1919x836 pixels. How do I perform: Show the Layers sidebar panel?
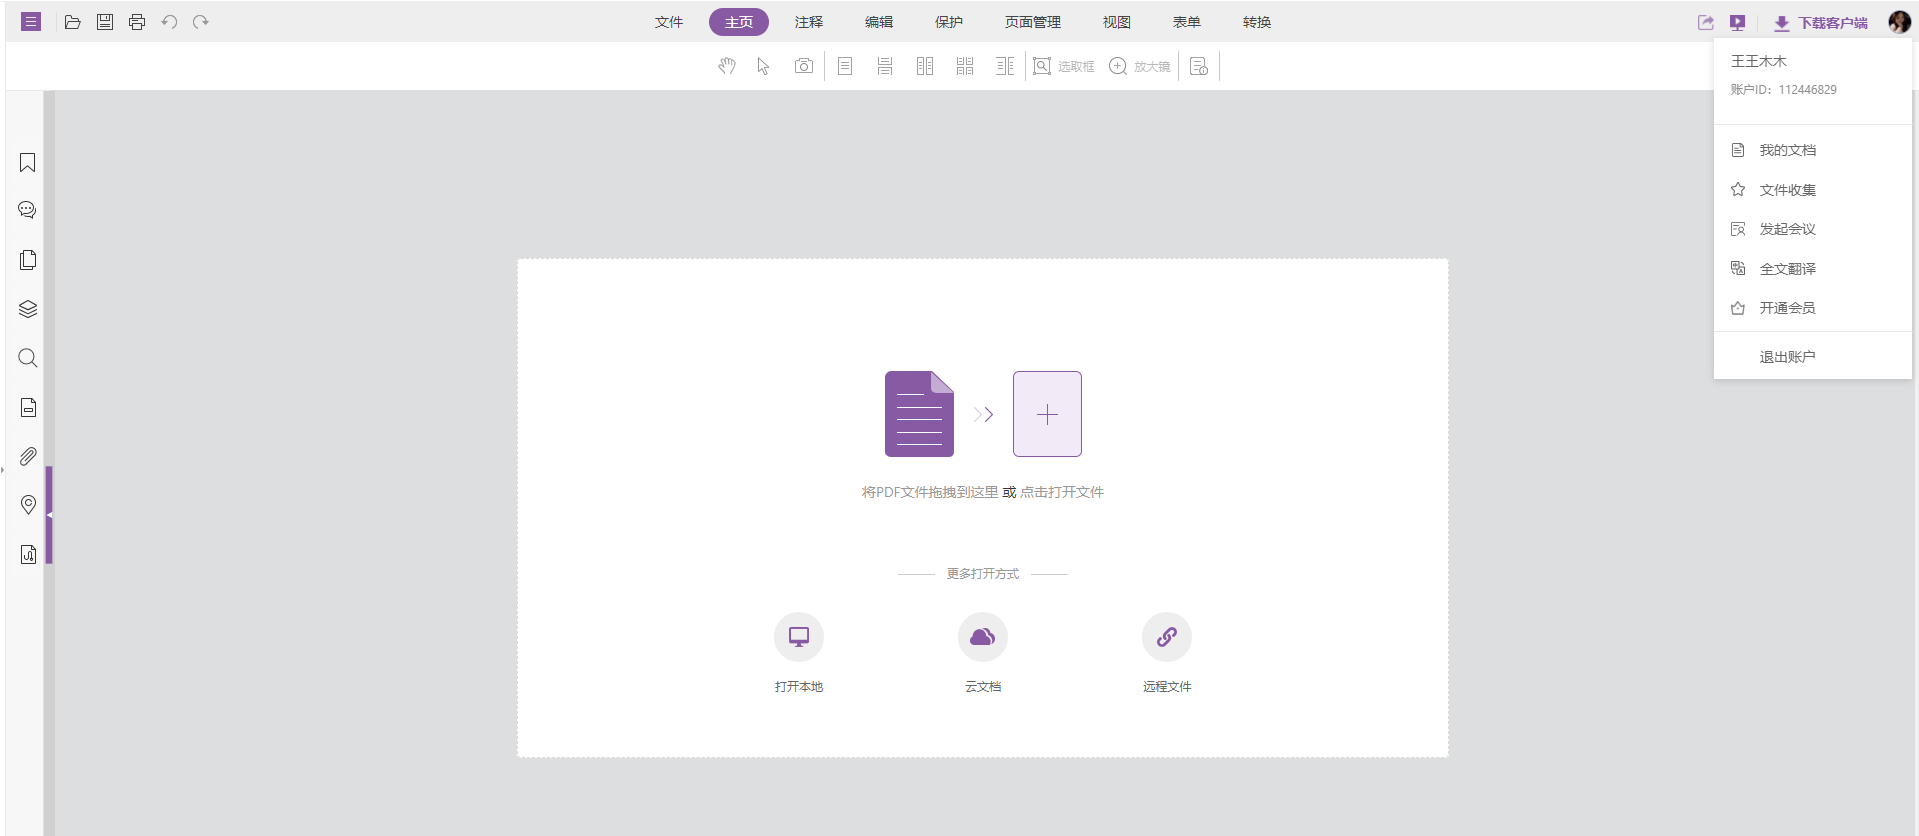coord(28,309)
